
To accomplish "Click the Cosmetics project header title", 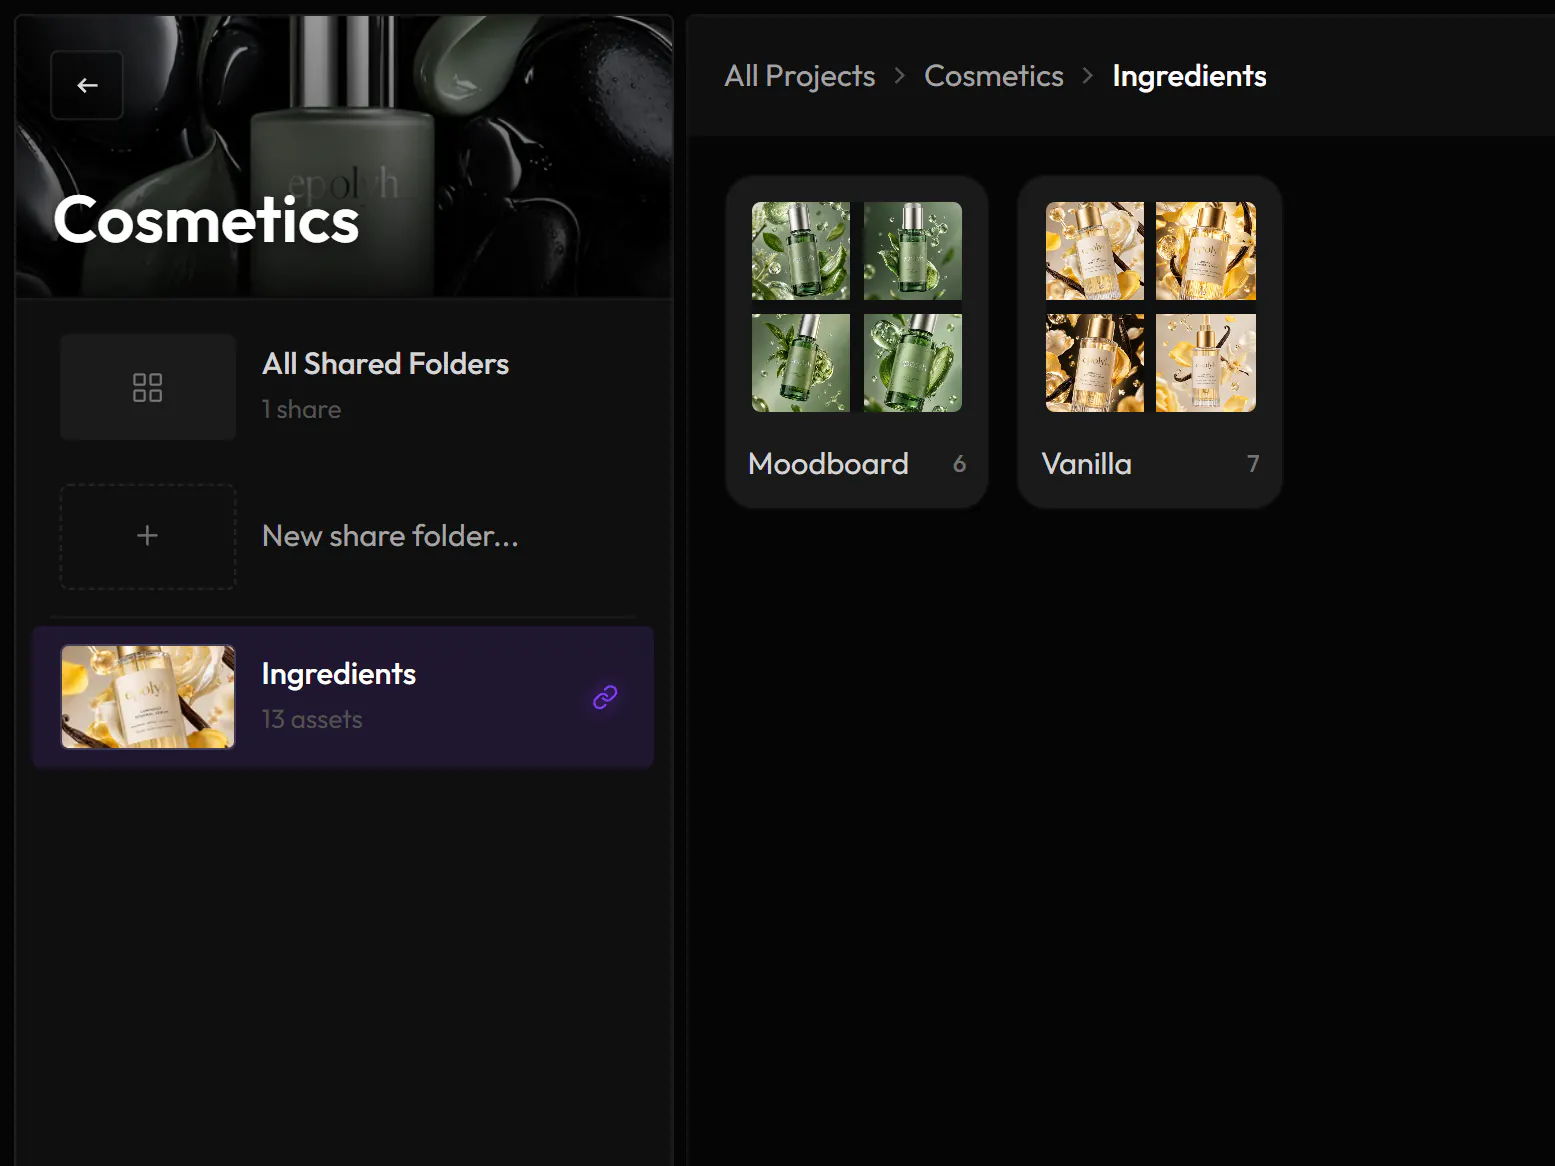I will coord(206,220).
